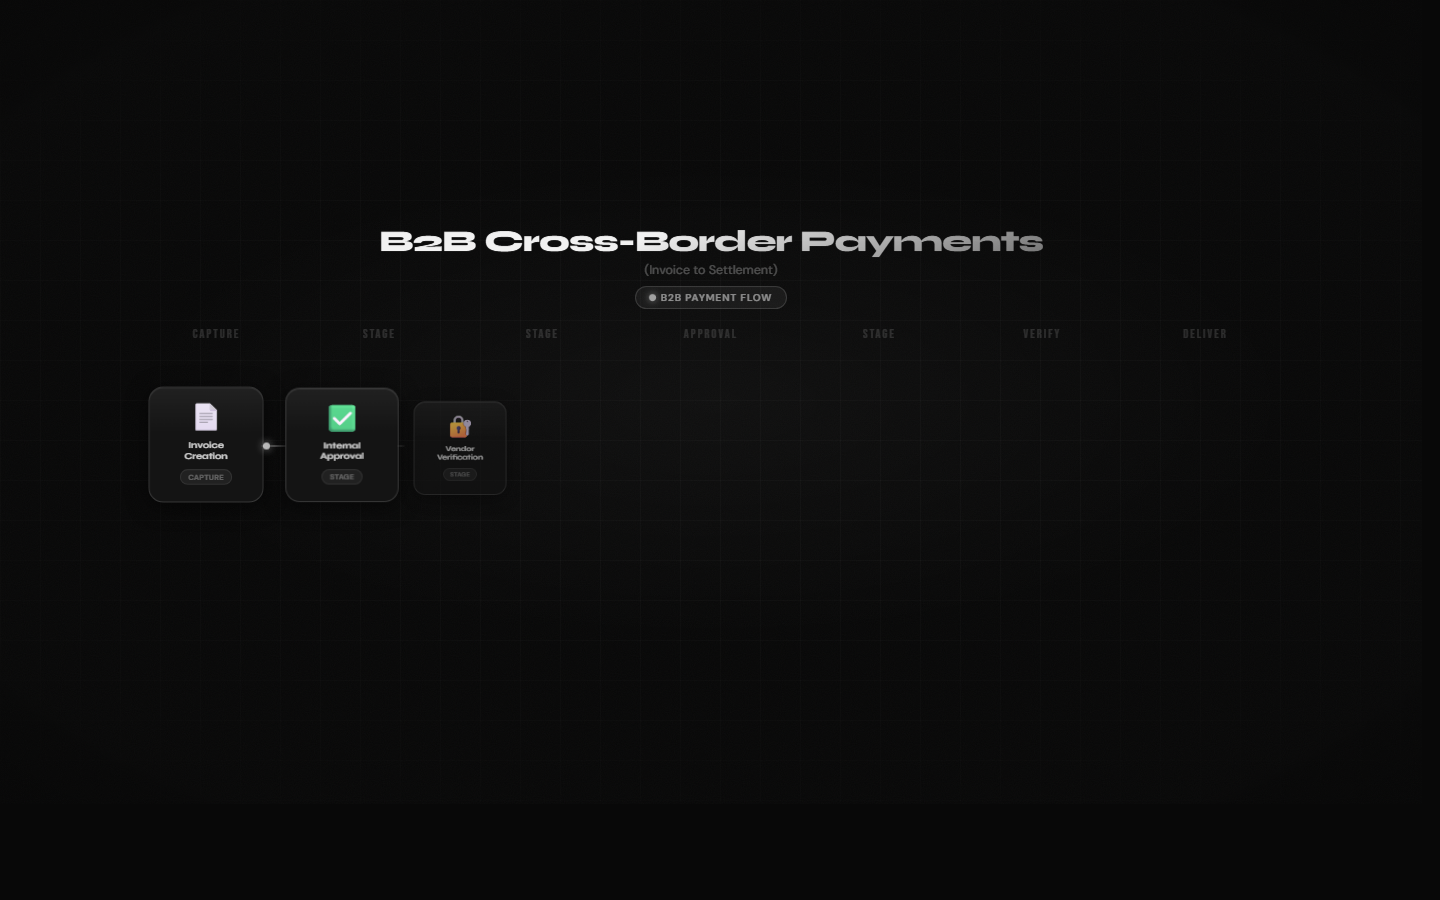Click the B2B PAYMENT FLOW pill button
This screenshot has height=900, width=1440.
tap(710, 297)
